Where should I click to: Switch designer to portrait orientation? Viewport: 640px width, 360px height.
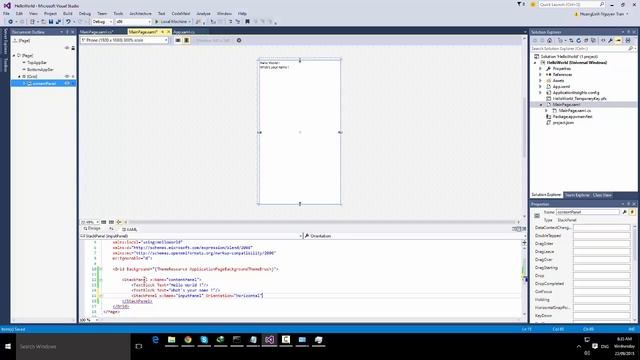187,40
